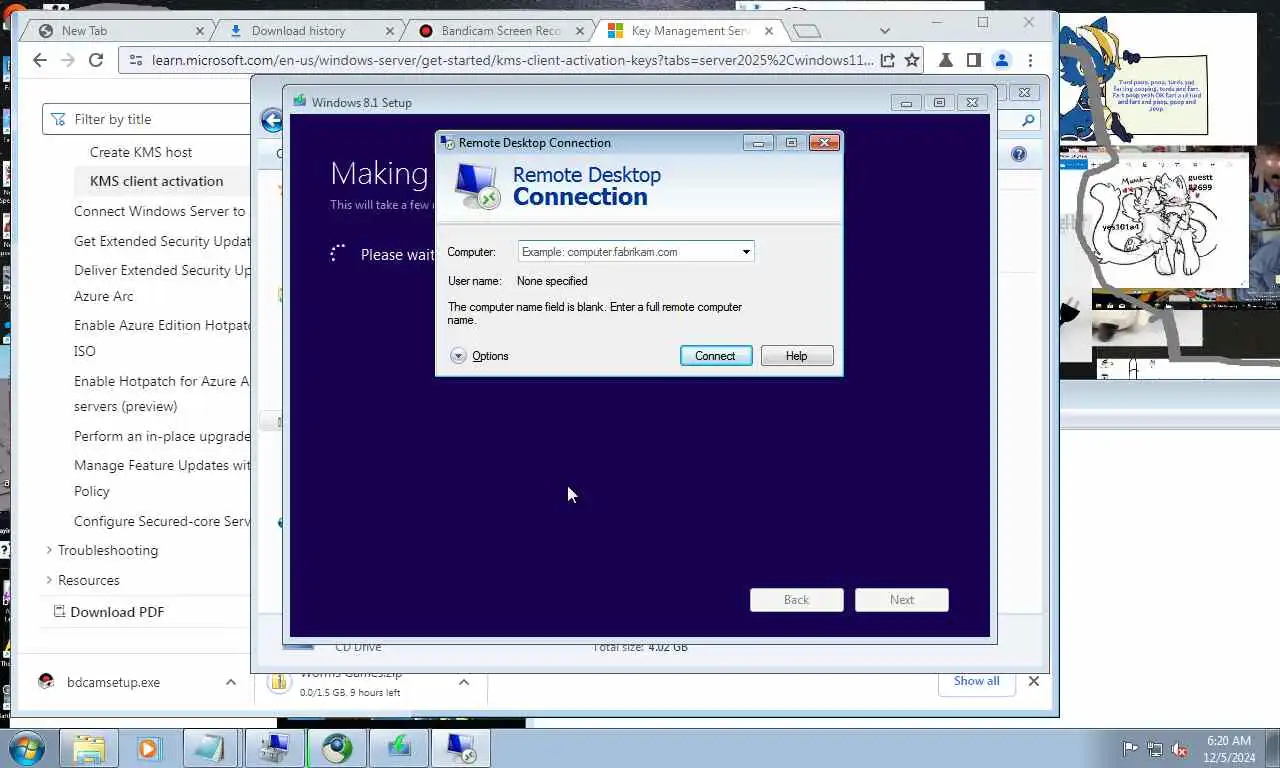Open the Chrome three-dot menu

[1030, 60]
